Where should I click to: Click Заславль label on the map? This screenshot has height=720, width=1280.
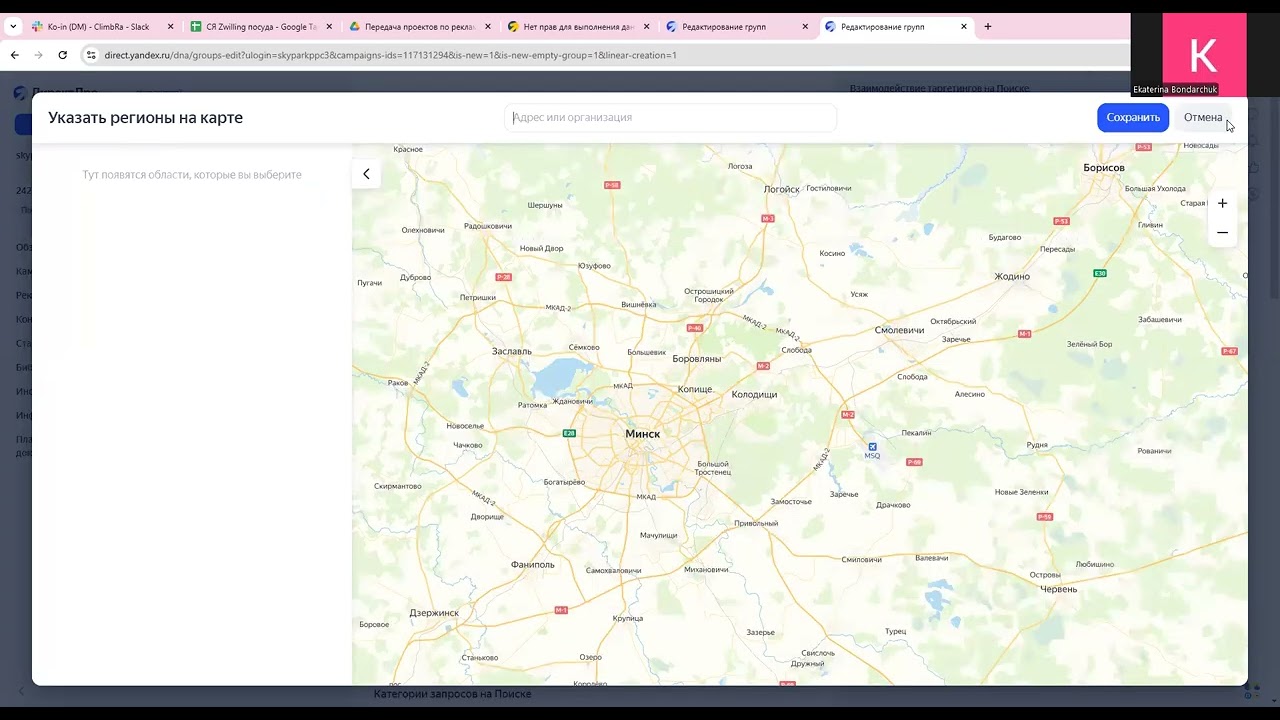[x=512, y=351]
